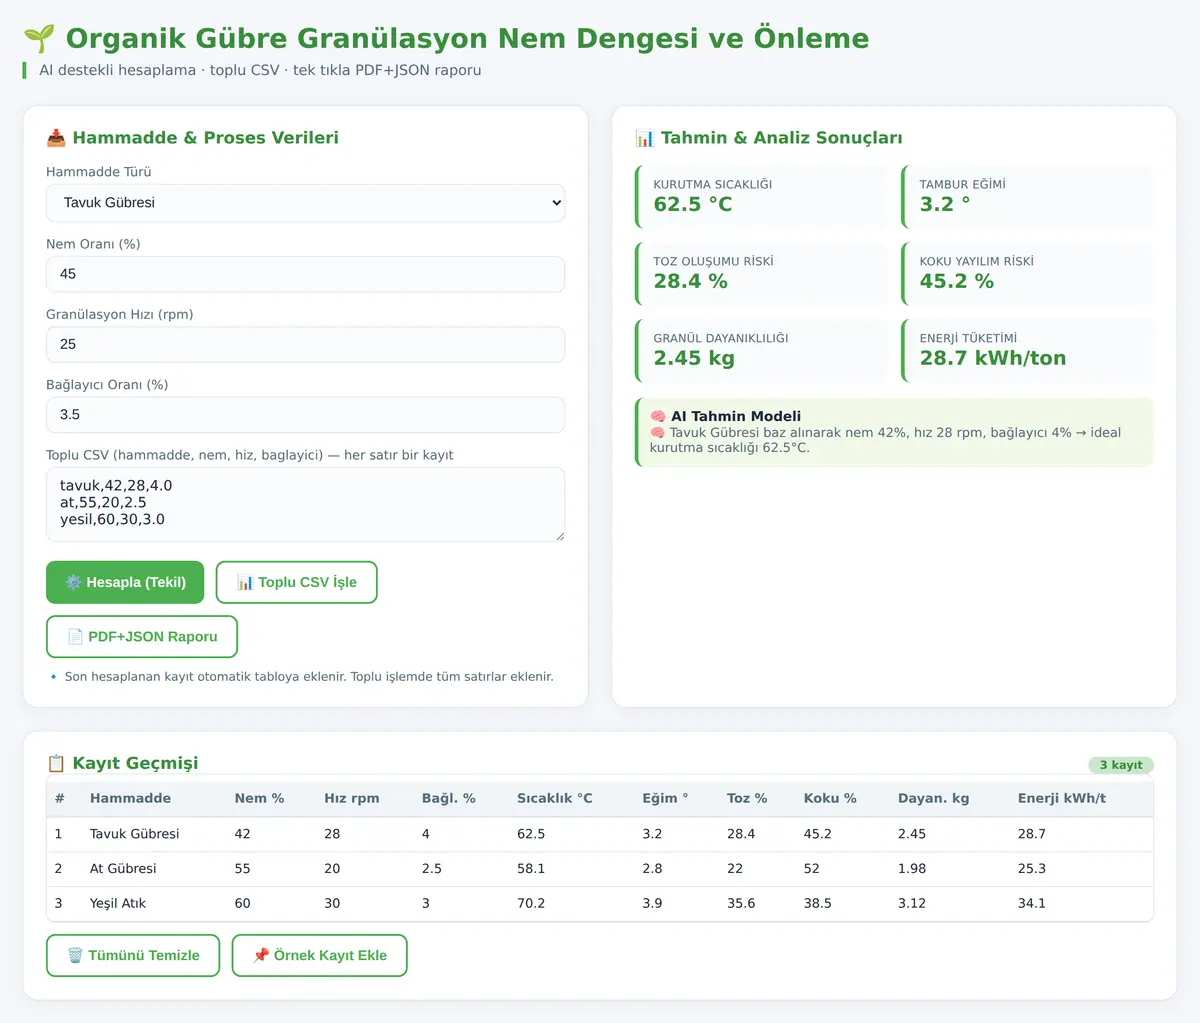Click the 'Bağl. %' column header
Image resolution: width=1200 pixels, height=1023 pixels.
click(x=449, y=798)
